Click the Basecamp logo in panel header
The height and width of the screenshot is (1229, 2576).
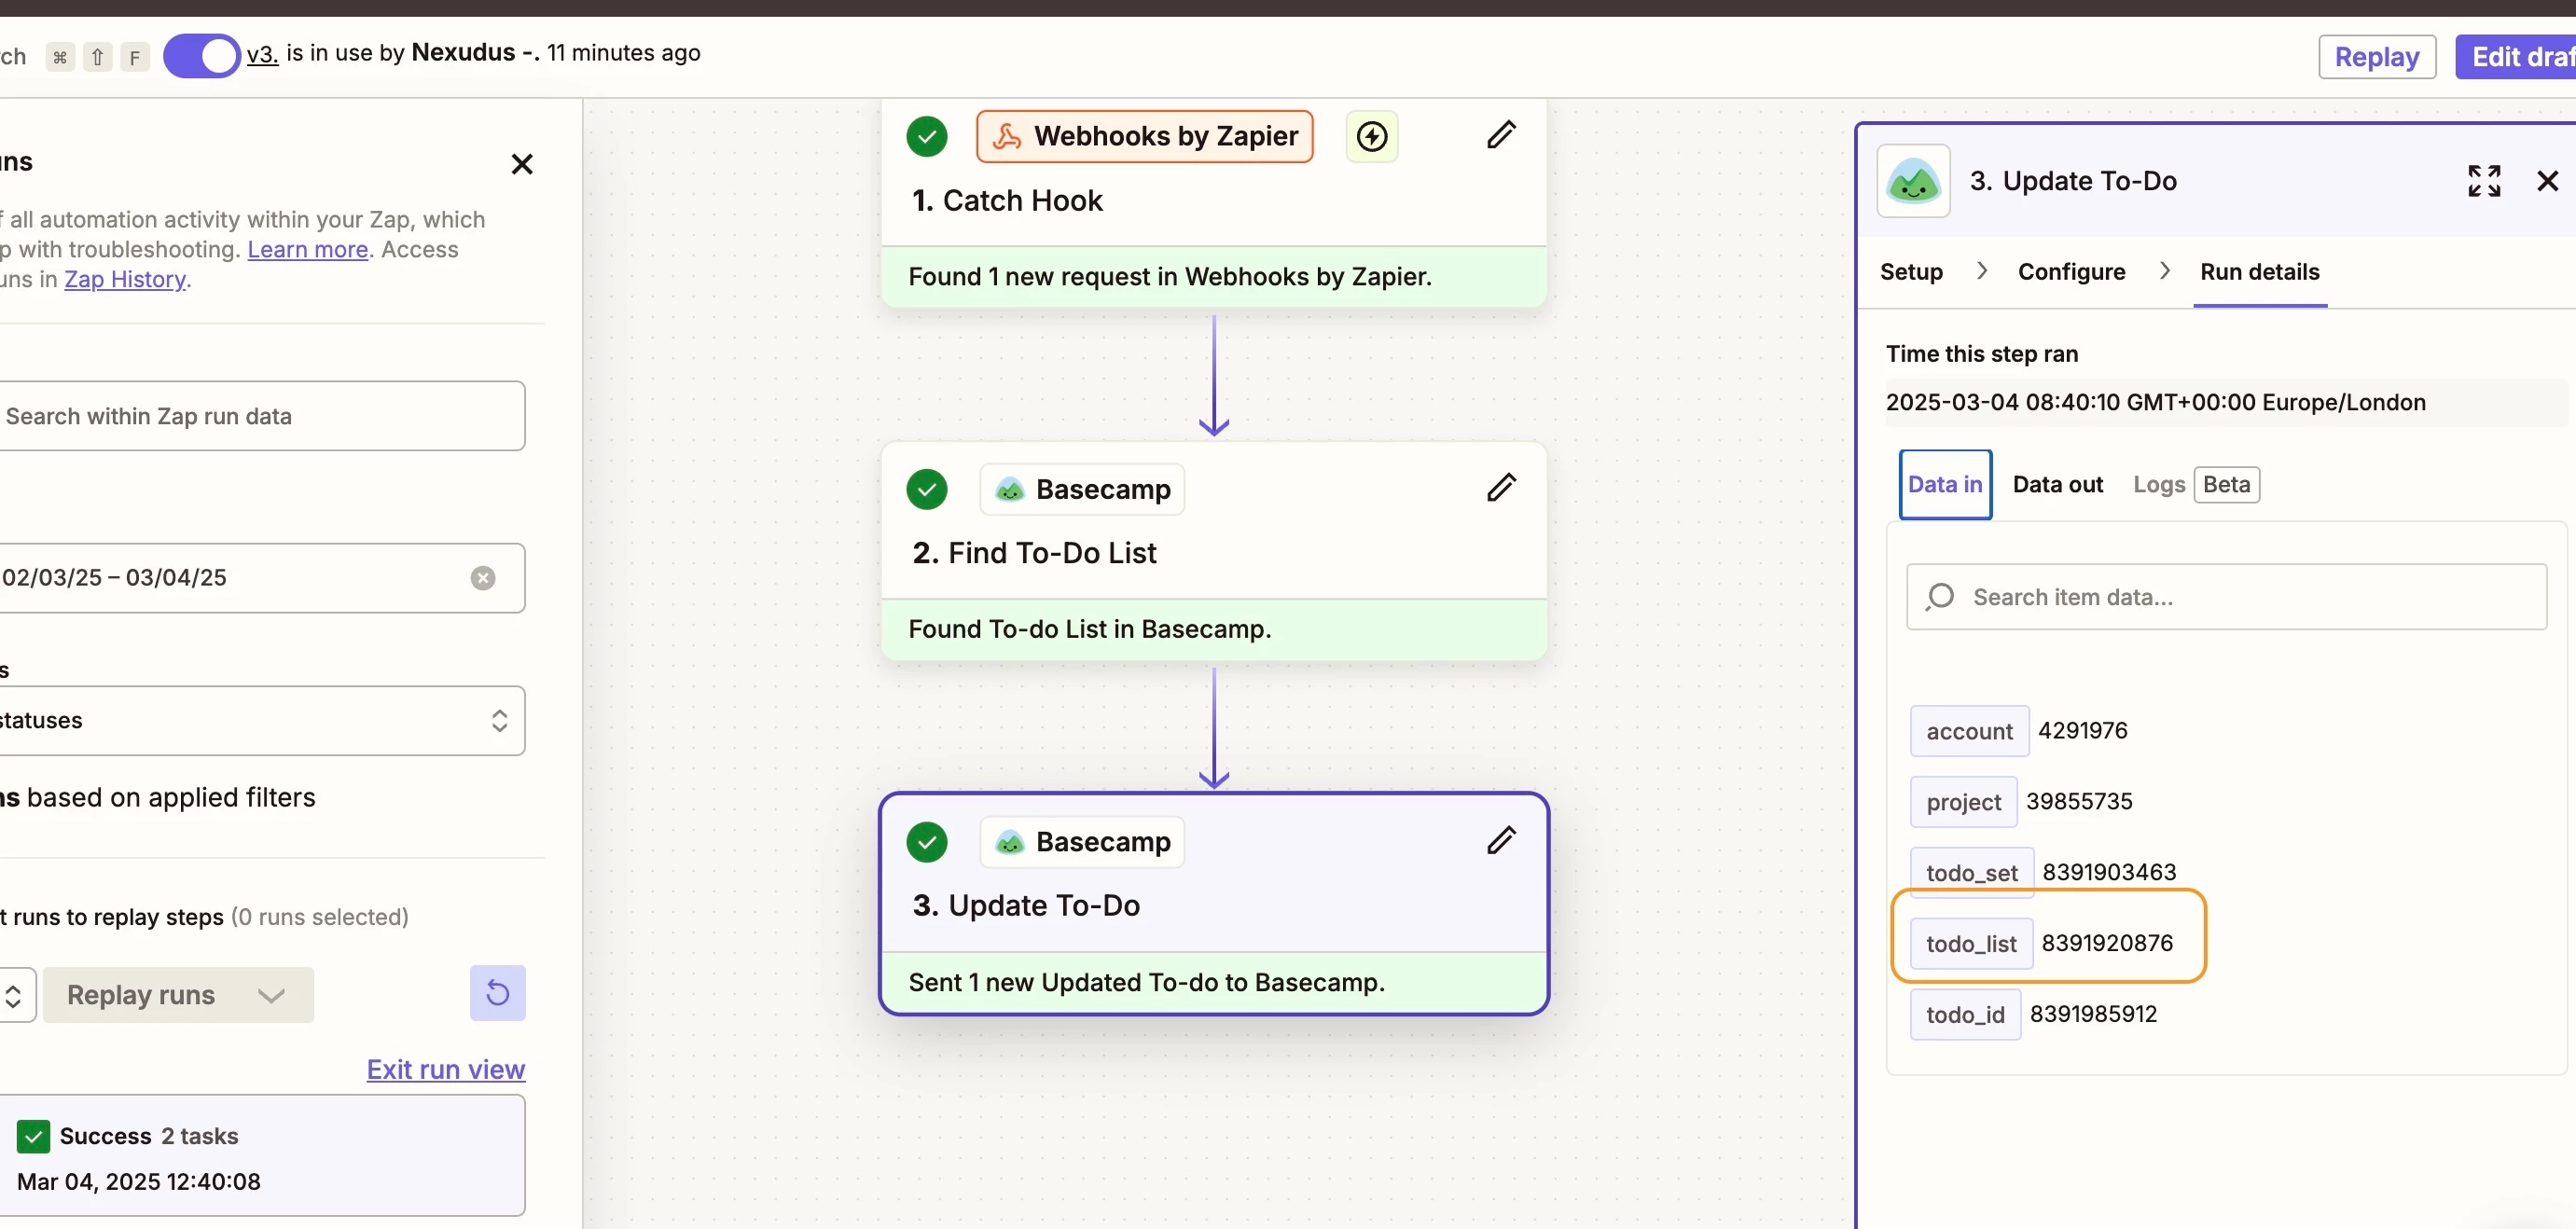(1913, 181)
